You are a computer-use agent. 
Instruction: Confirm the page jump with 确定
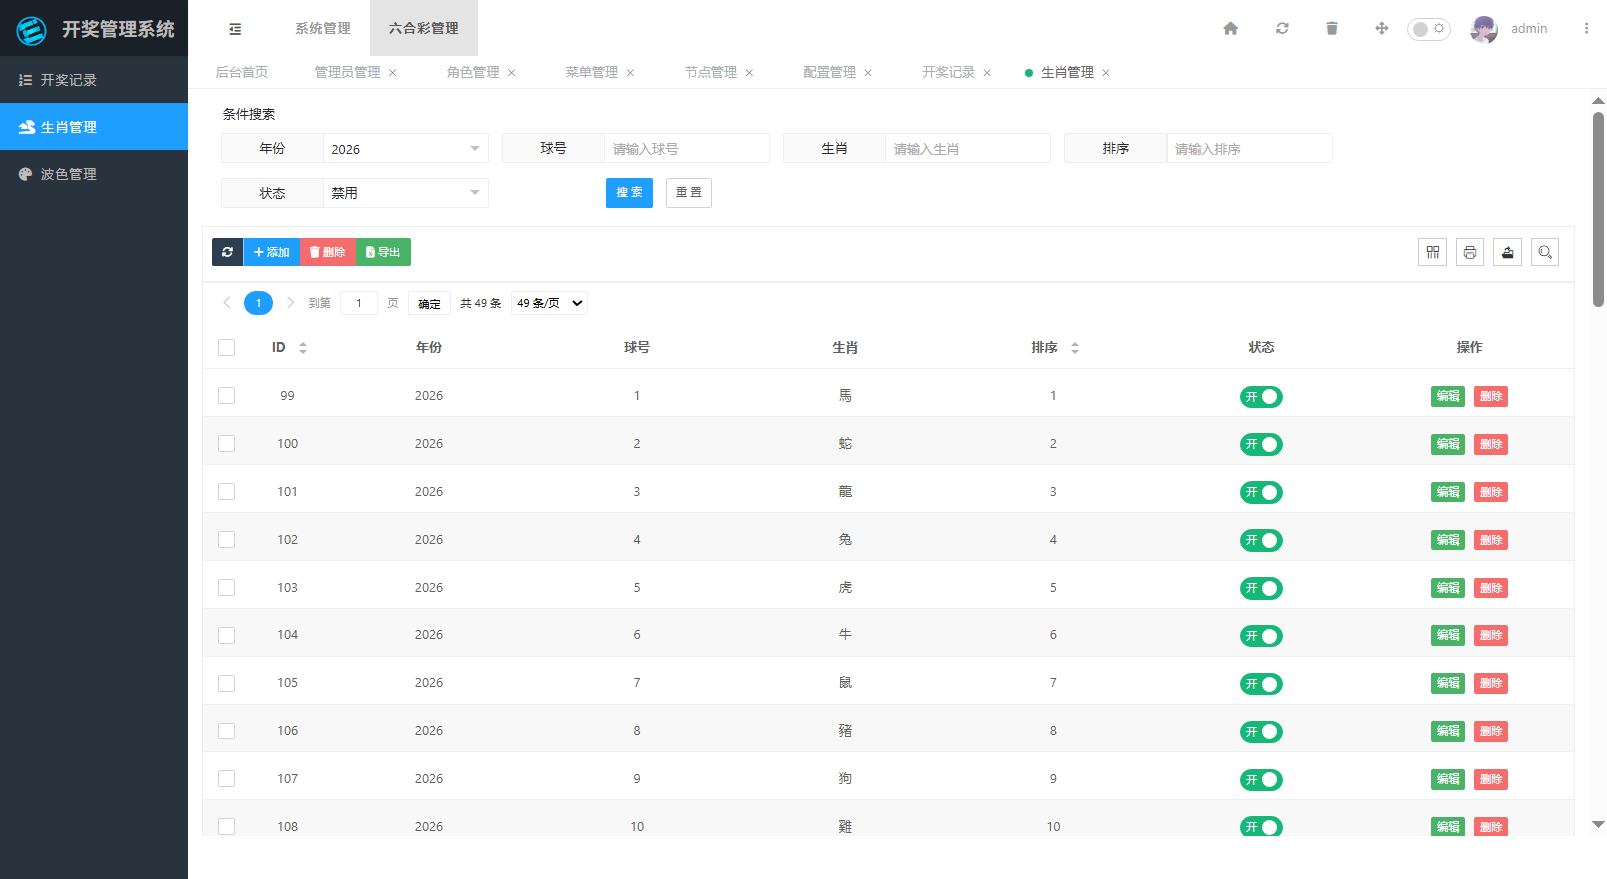tap(429, 304)
